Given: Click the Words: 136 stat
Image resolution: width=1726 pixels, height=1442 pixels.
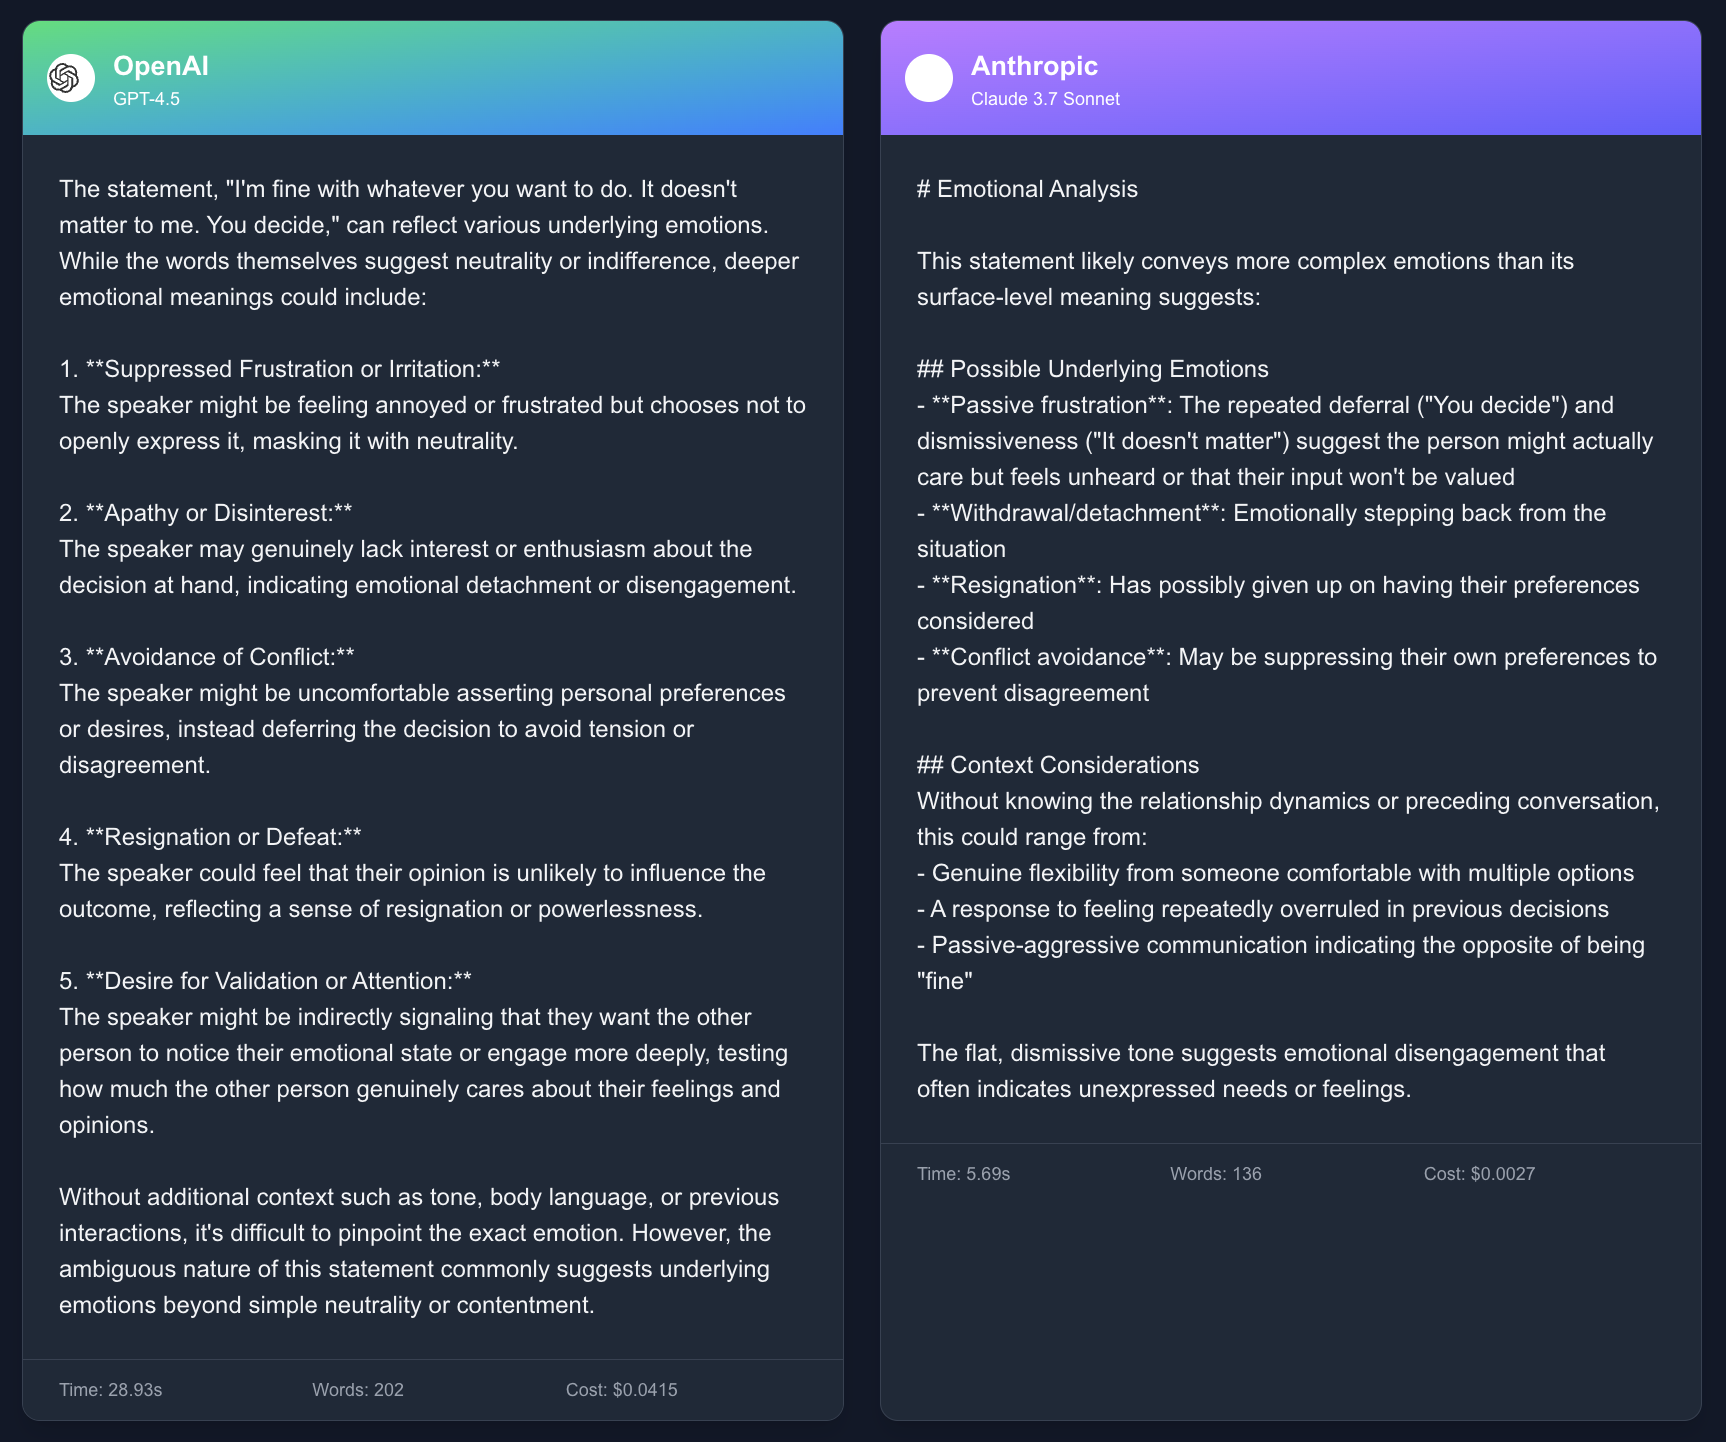Looking at the screenshot, I should [x=1216, y=1174].
